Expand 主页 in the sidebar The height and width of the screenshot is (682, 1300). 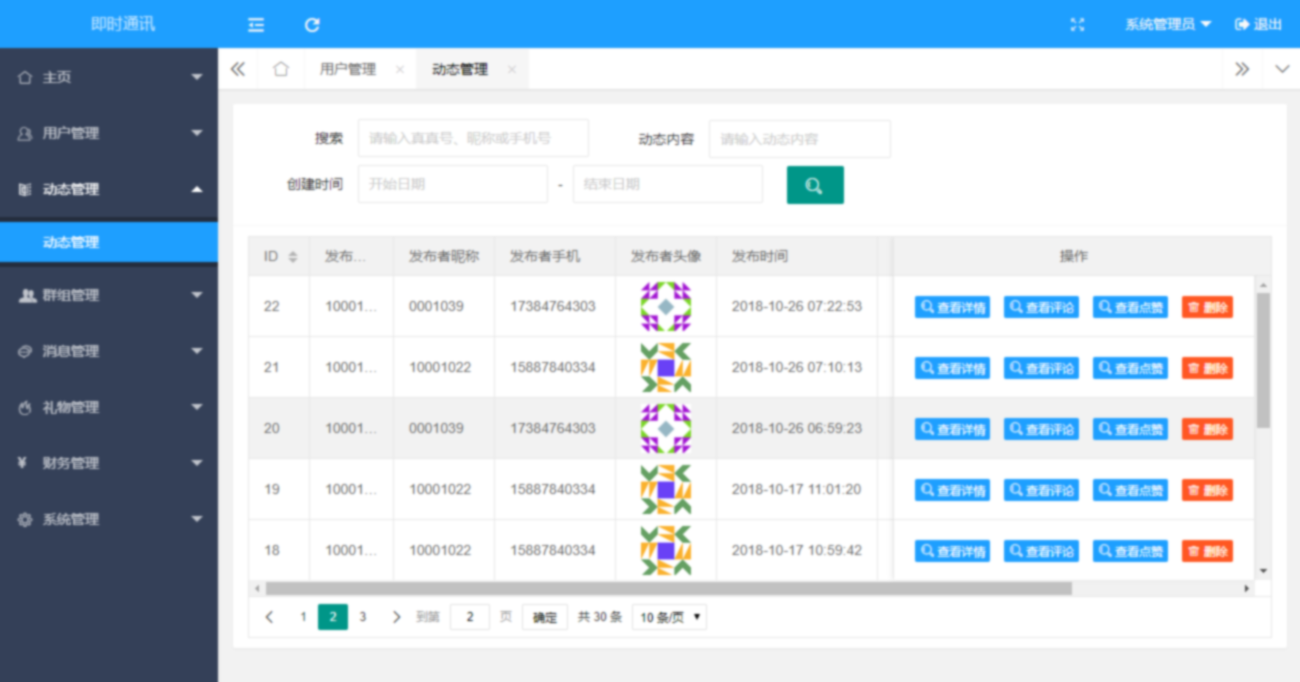pyautogui.click(x=109, y=77)
